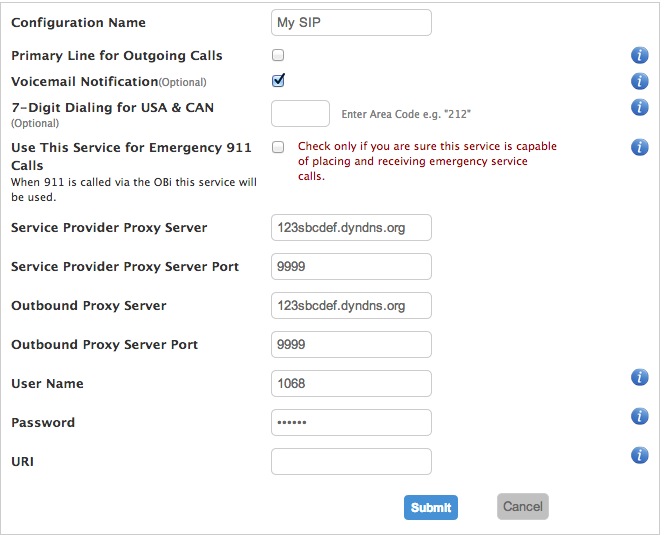668x535 pixels.
Task: Focus the area code input box
Action: pyautogui.click(x=300, y=113)
